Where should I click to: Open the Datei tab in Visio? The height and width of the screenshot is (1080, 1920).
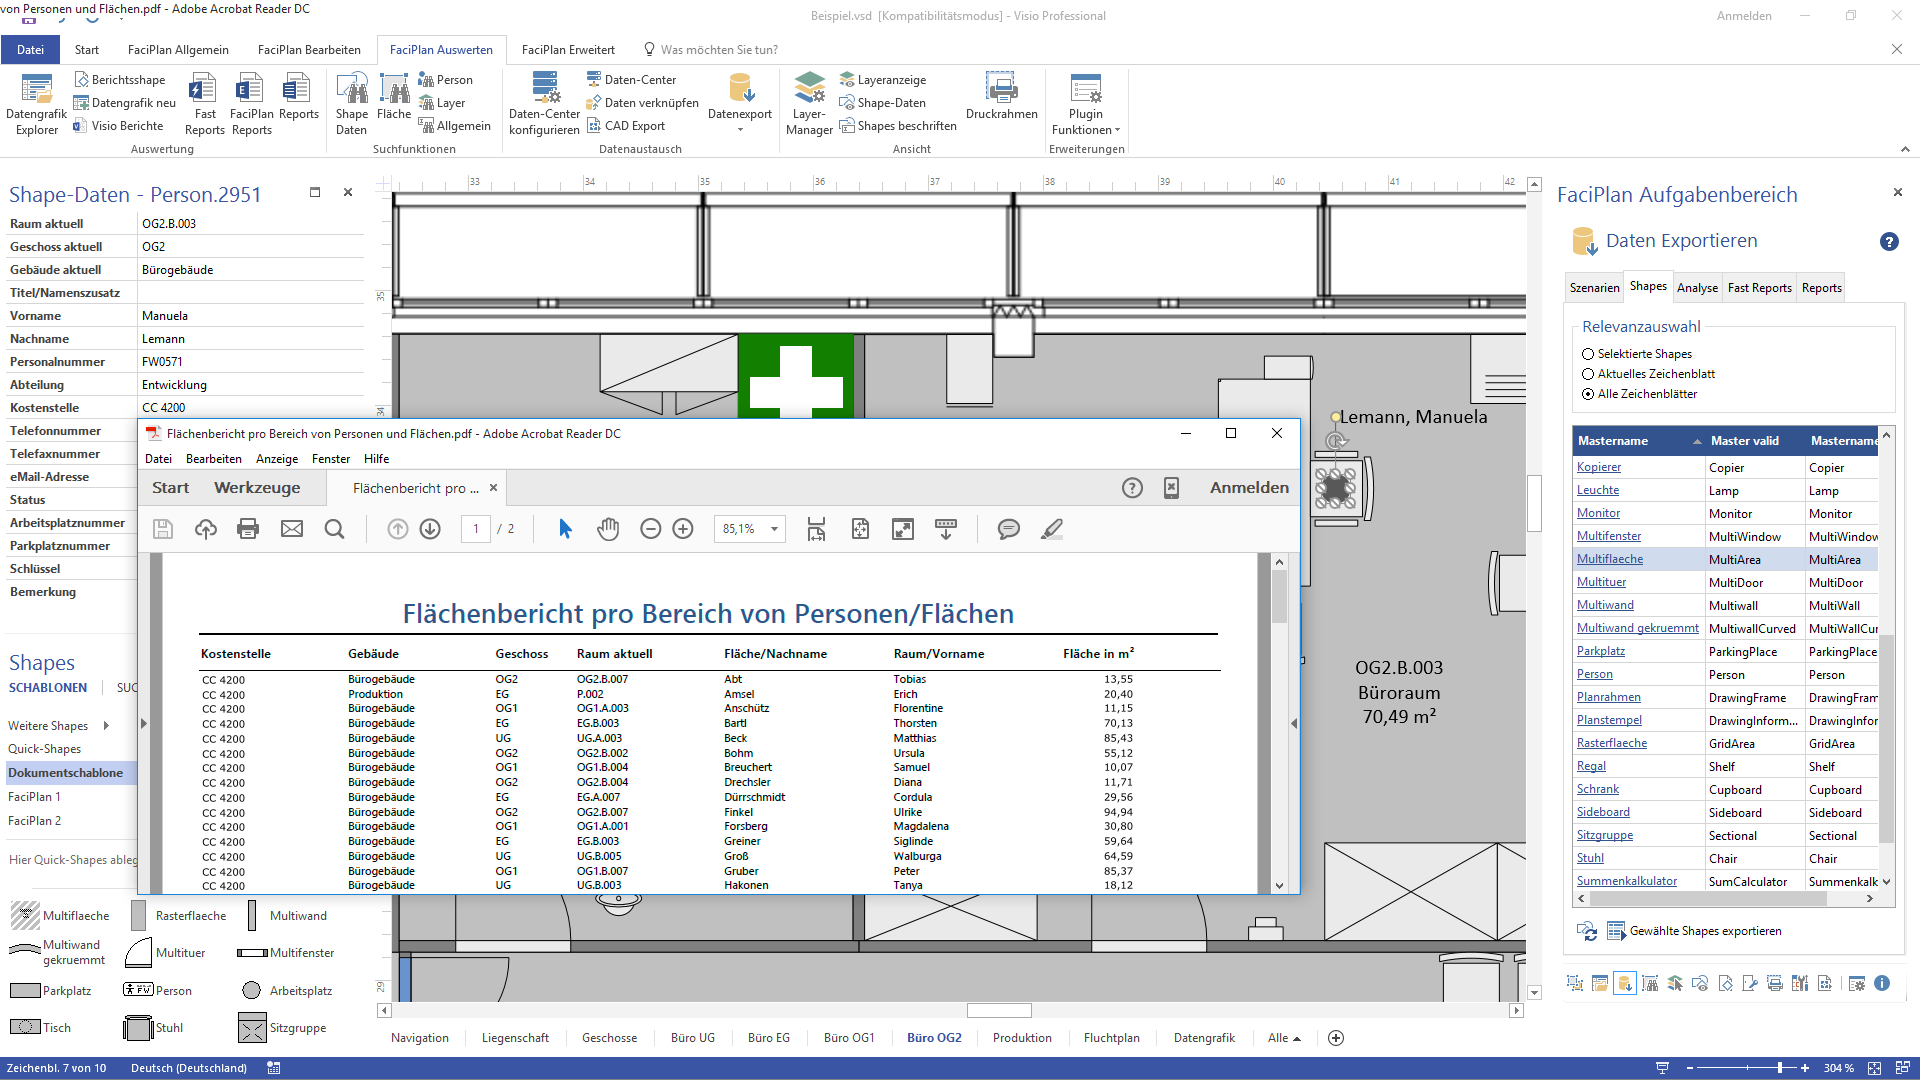click(x=30, y=50)
